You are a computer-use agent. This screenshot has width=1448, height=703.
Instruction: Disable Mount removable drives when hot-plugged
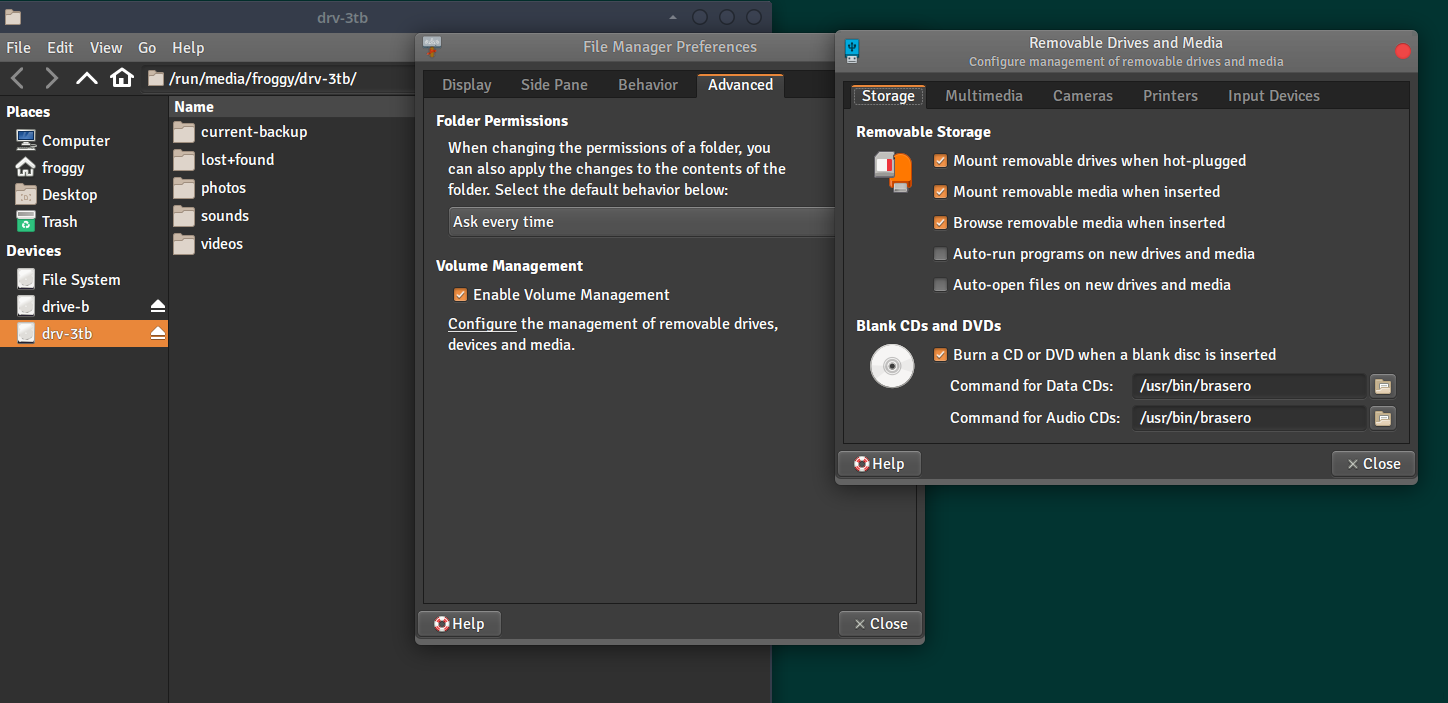pos(940,161)
